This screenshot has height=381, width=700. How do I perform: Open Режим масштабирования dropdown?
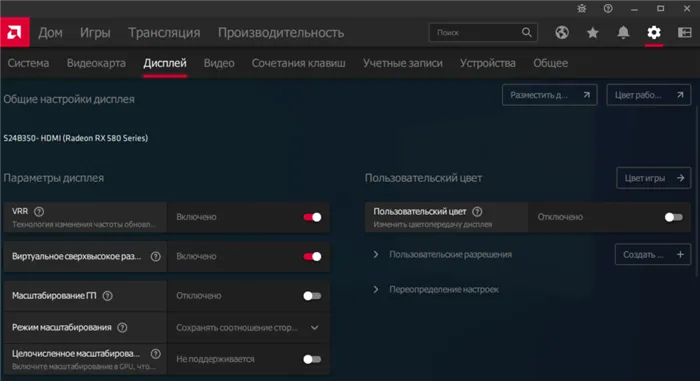(x=248, y=327)
